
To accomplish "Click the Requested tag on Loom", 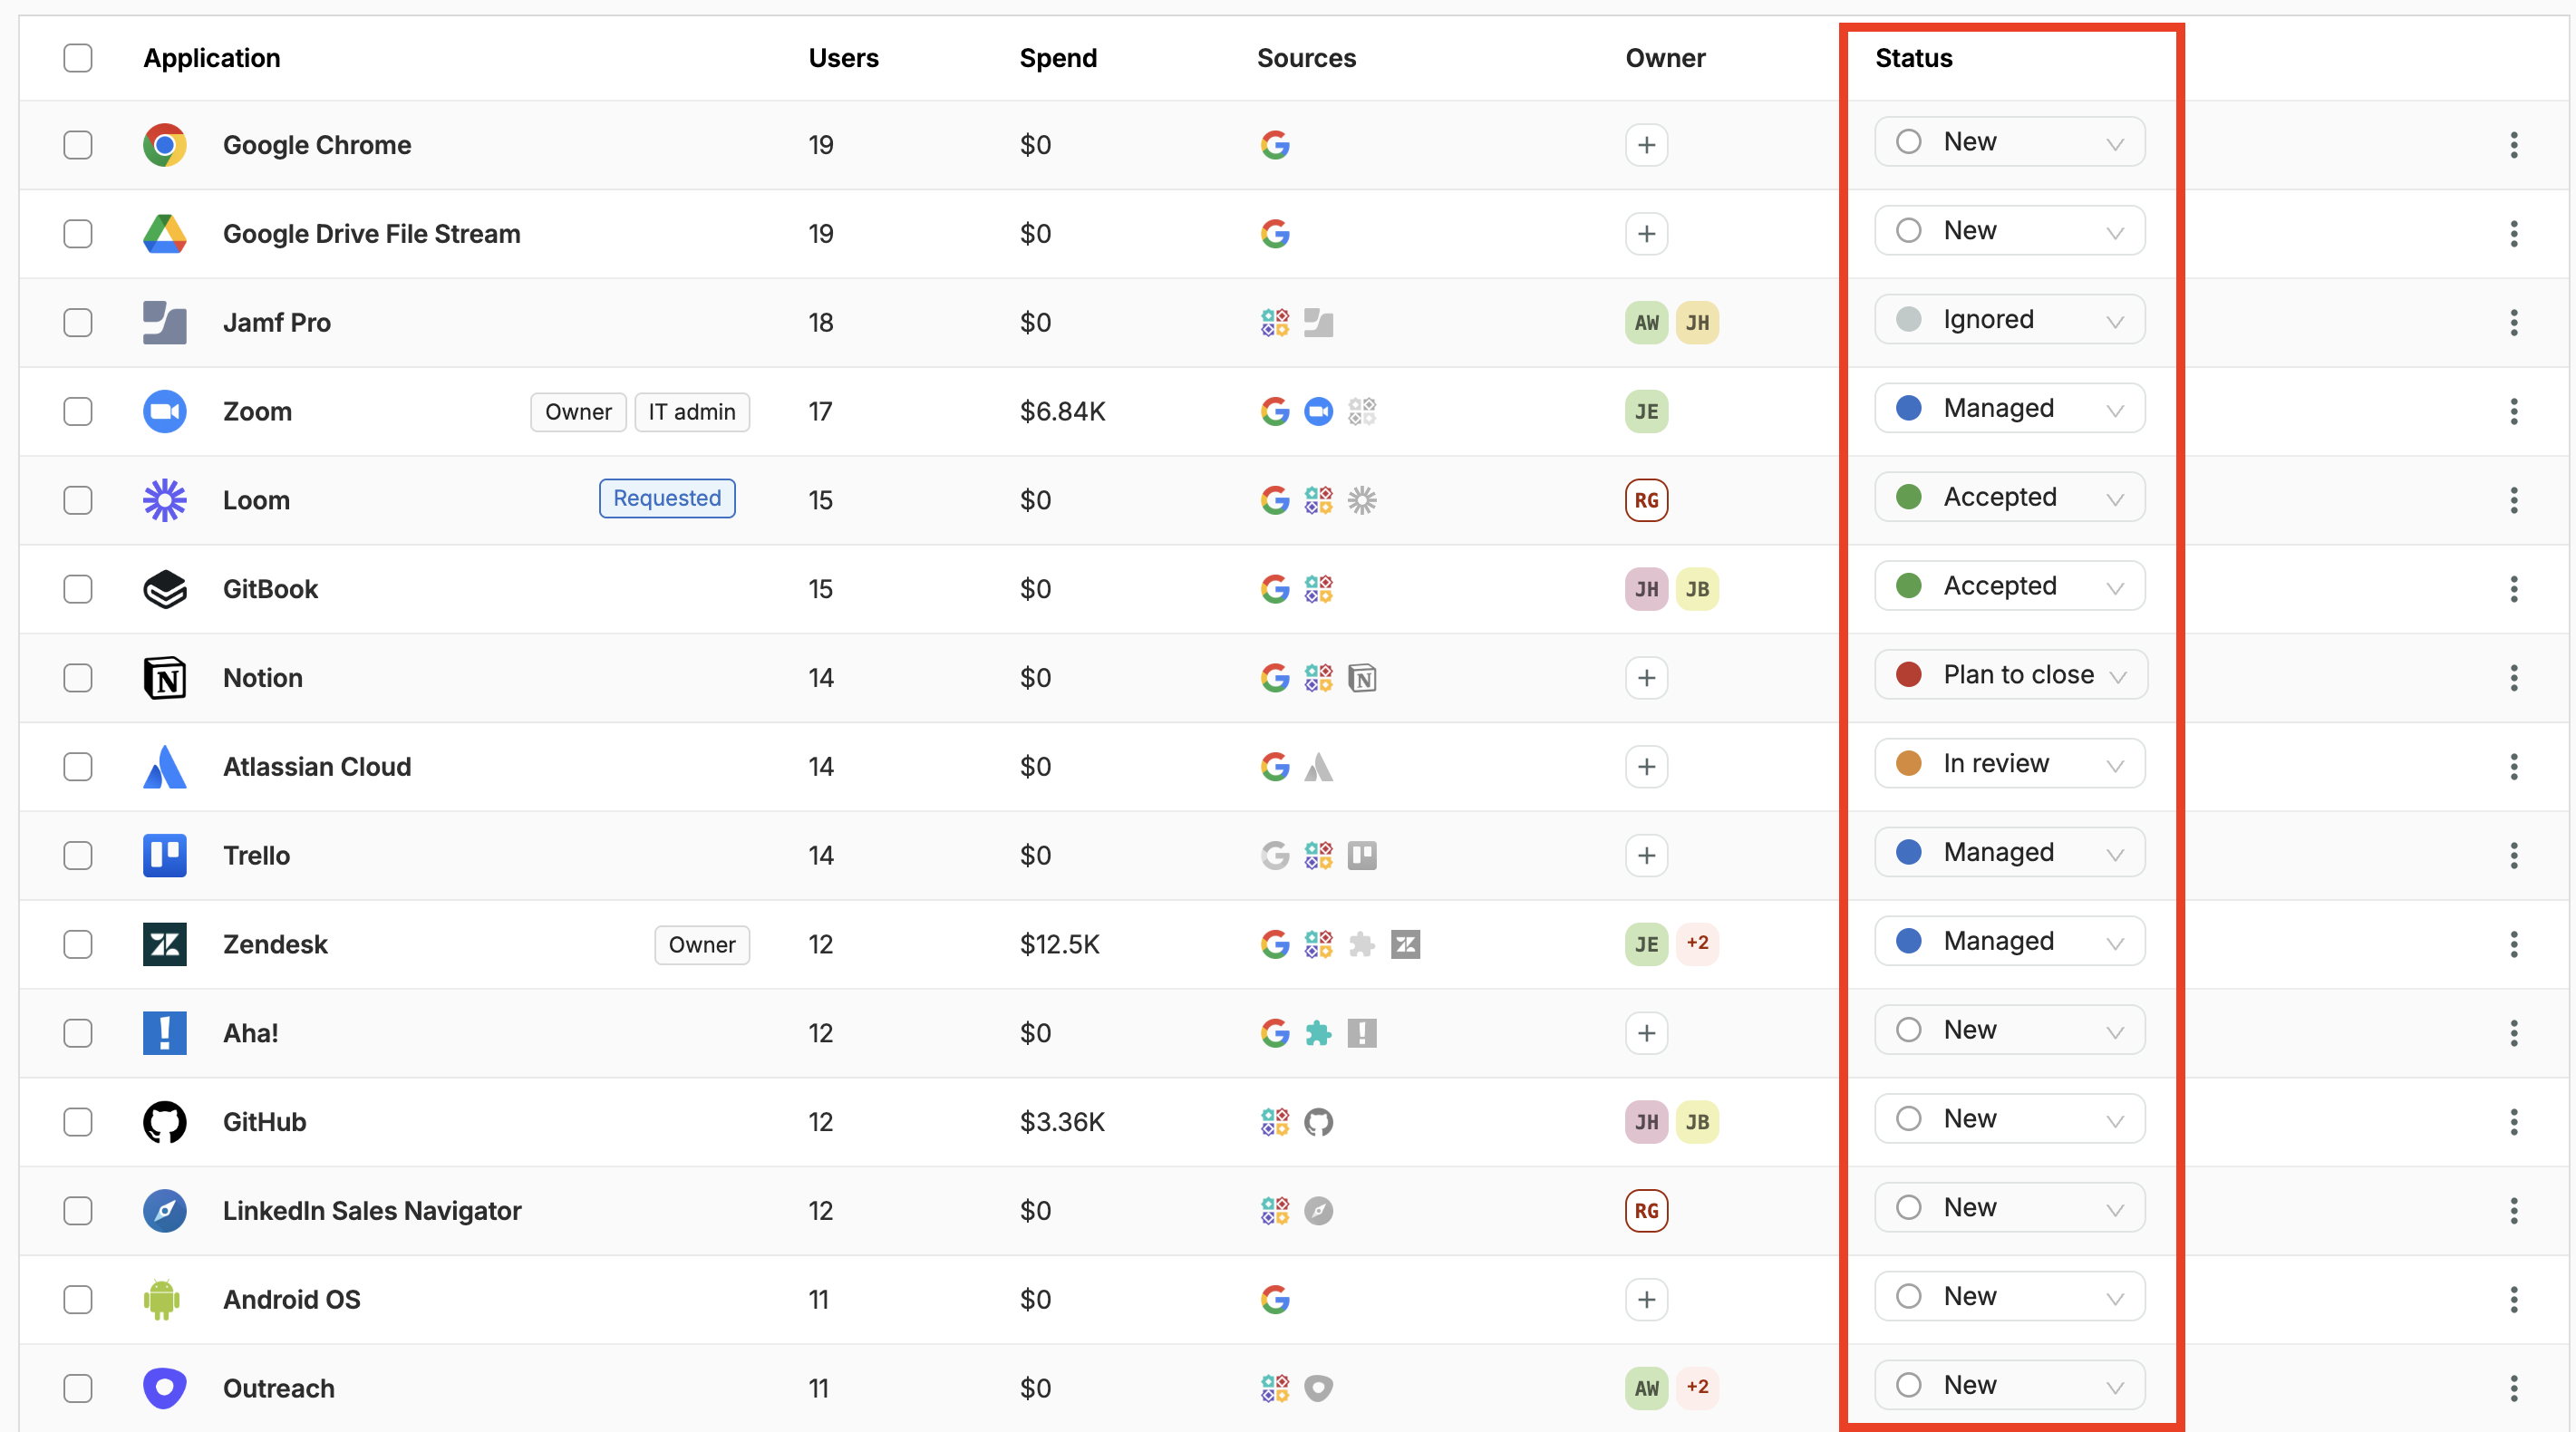I will point(667,498).
